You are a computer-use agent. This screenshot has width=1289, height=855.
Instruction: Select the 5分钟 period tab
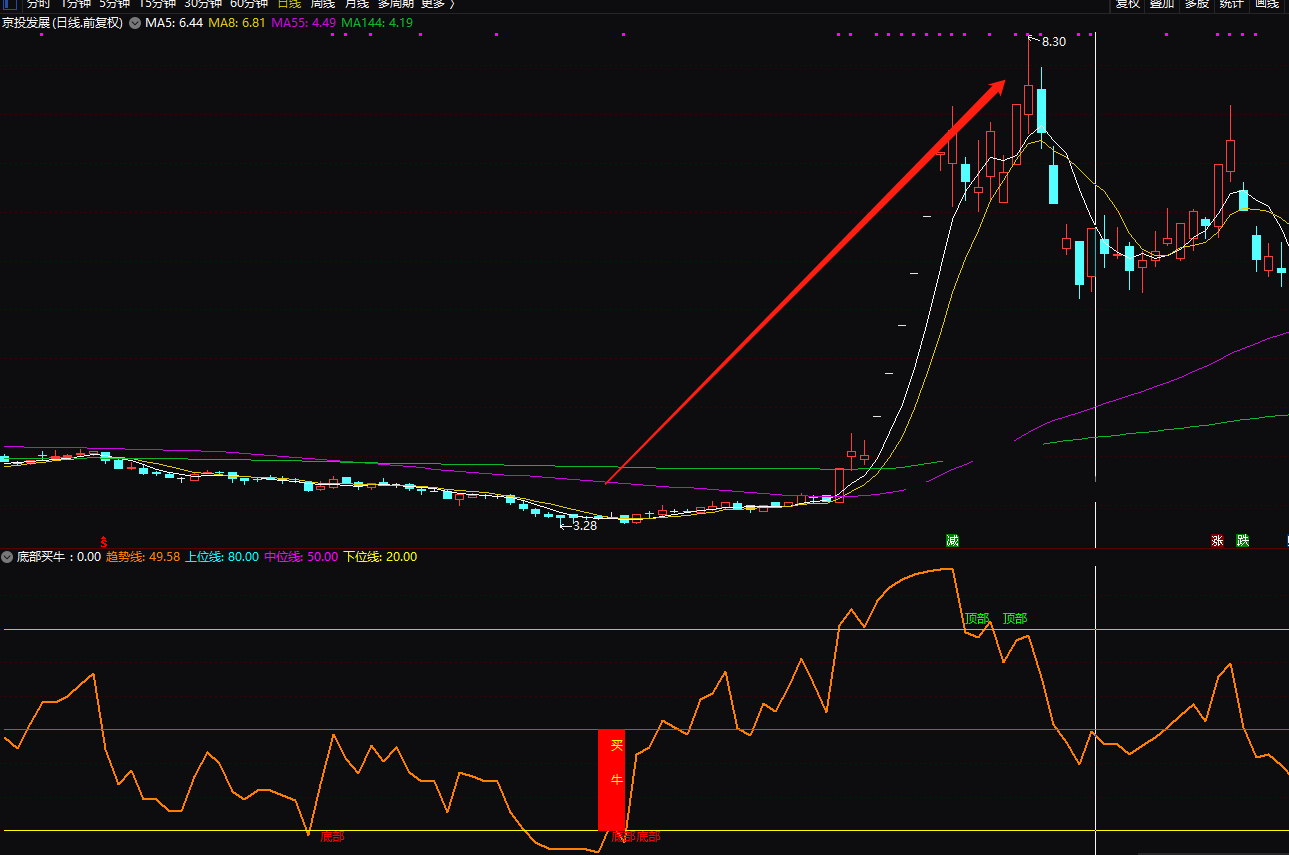coord(114,4)
